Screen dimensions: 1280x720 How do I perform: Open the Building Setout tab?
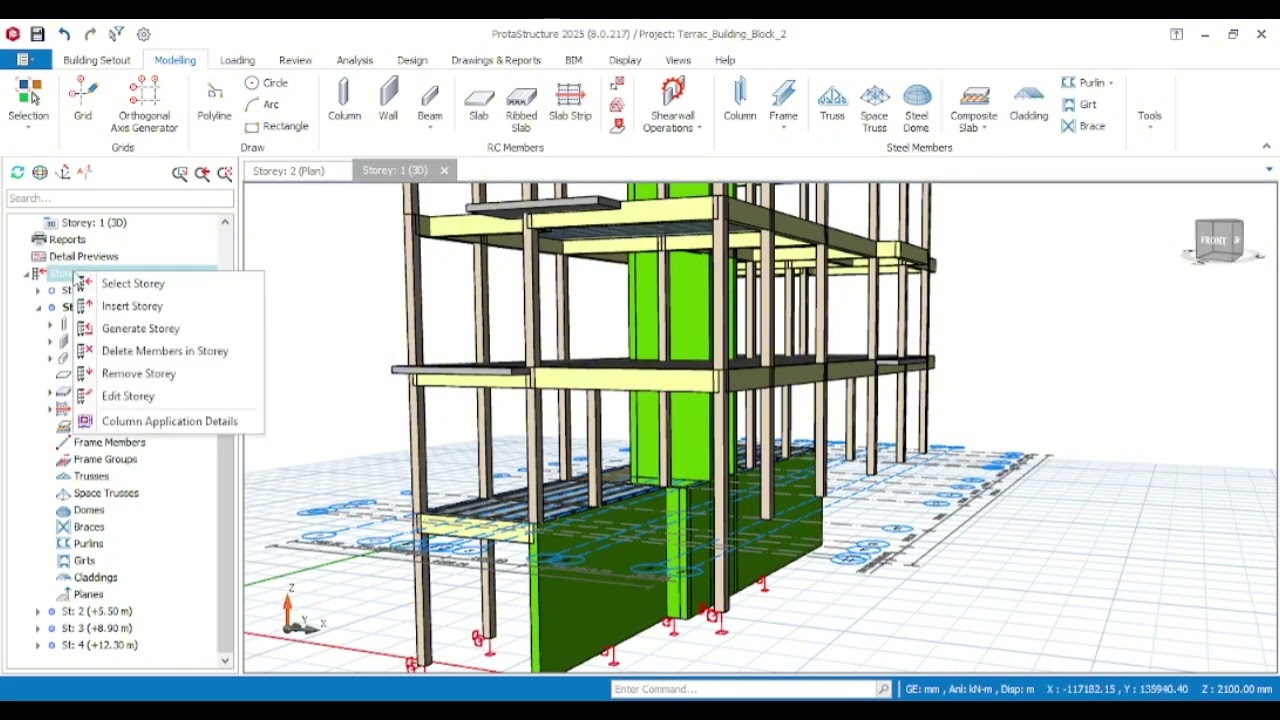click(97, 60)
